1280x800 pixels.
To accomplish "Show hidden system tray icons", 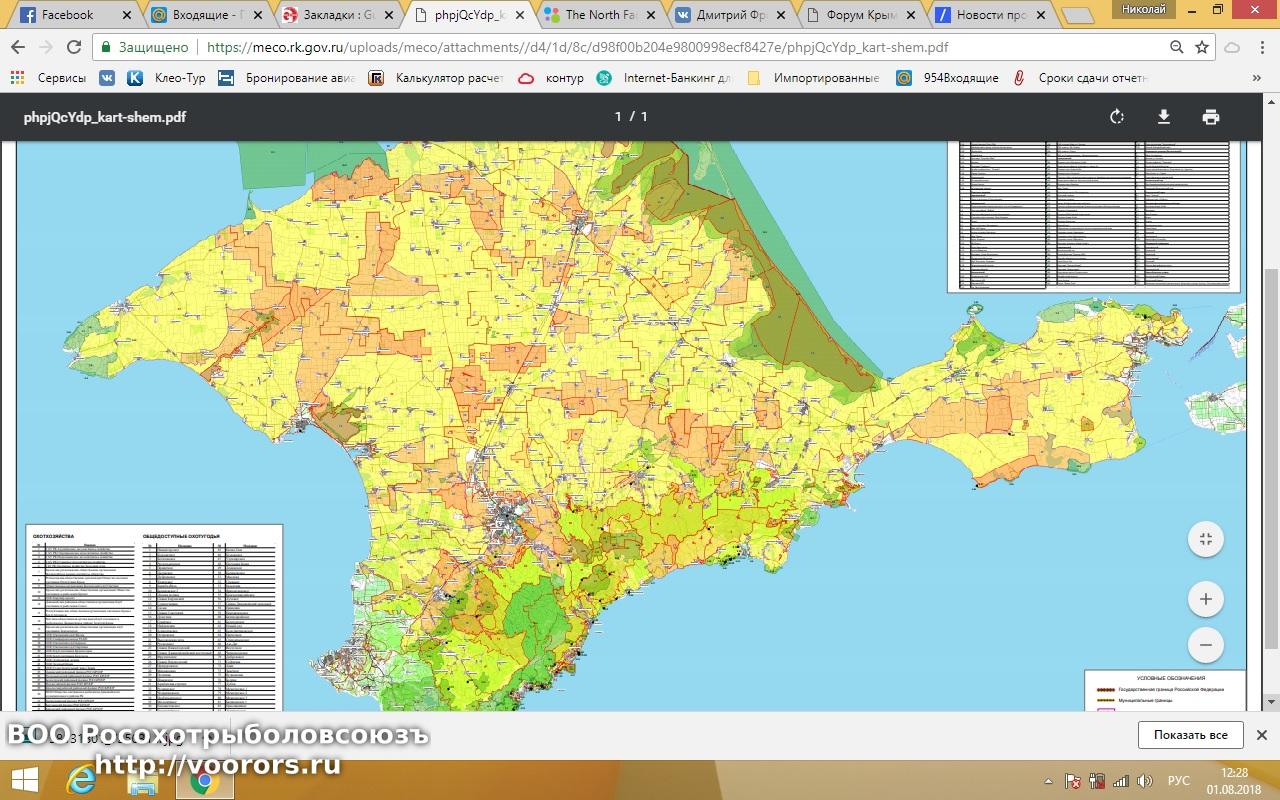I will [1048, 781].
